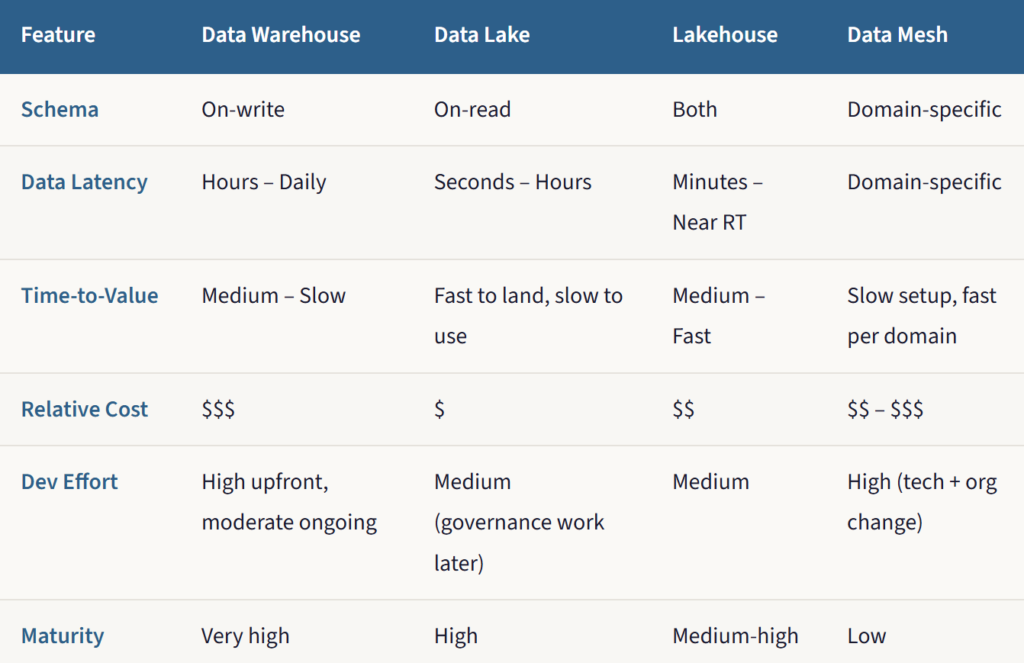Screen dimensions: 1024x663
Task: Click the On-write schema cell
Action: 243,109
